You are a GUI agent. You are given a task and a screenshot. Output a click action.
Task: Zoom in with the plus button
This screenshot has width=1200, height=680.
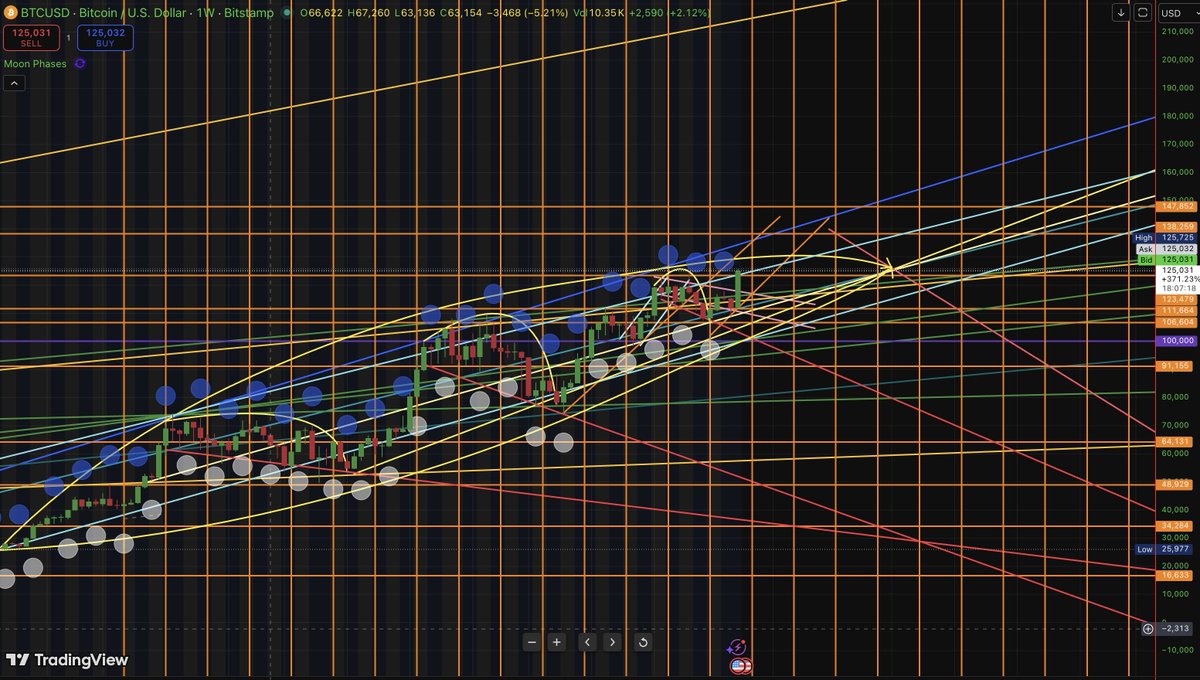558,642
